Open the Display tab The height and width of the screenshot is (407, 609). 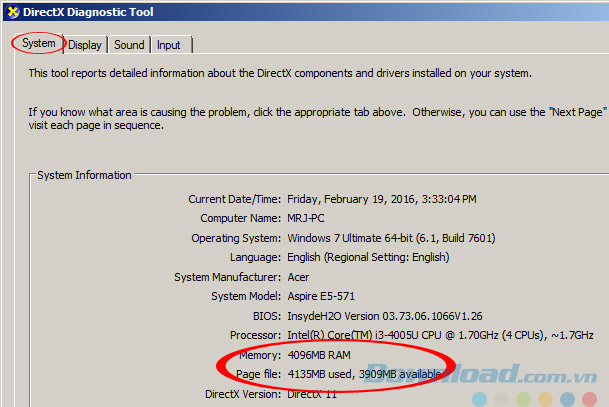click(x=85, y=45)
